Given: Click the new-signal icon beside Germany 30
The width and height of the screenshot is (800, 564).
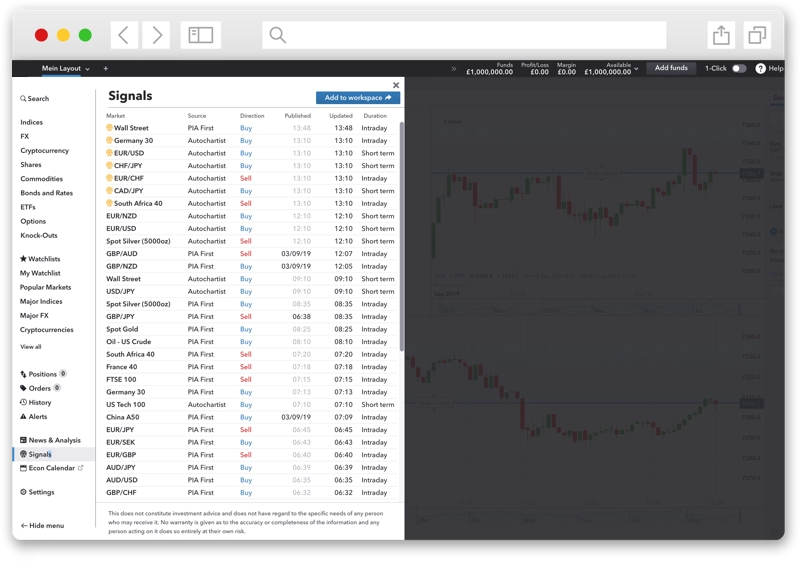Looking at the screenshot, I should 109,140.
